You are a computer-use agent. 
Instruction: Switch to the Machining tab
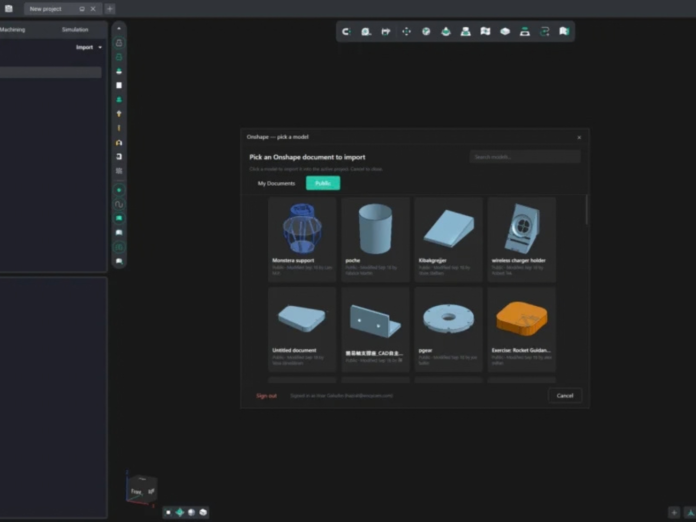tap(12, 30)
